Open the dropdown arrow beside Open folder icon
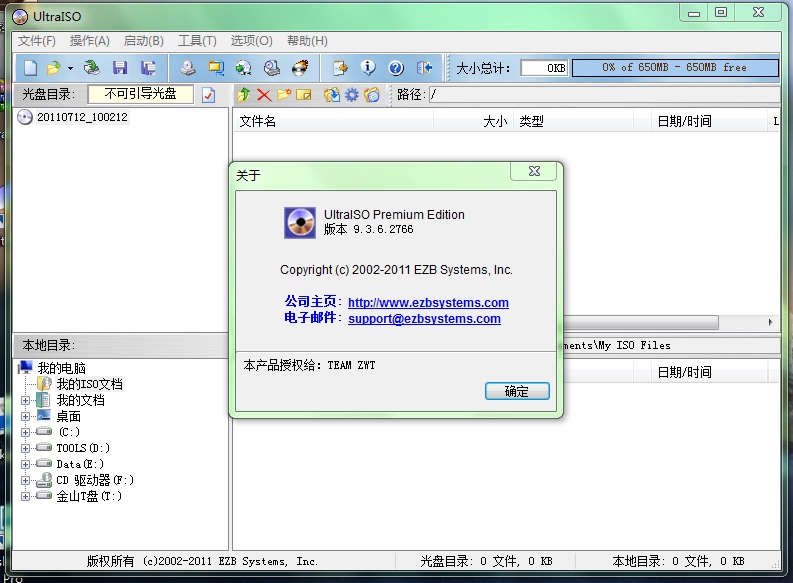 (x=70, y=68)
